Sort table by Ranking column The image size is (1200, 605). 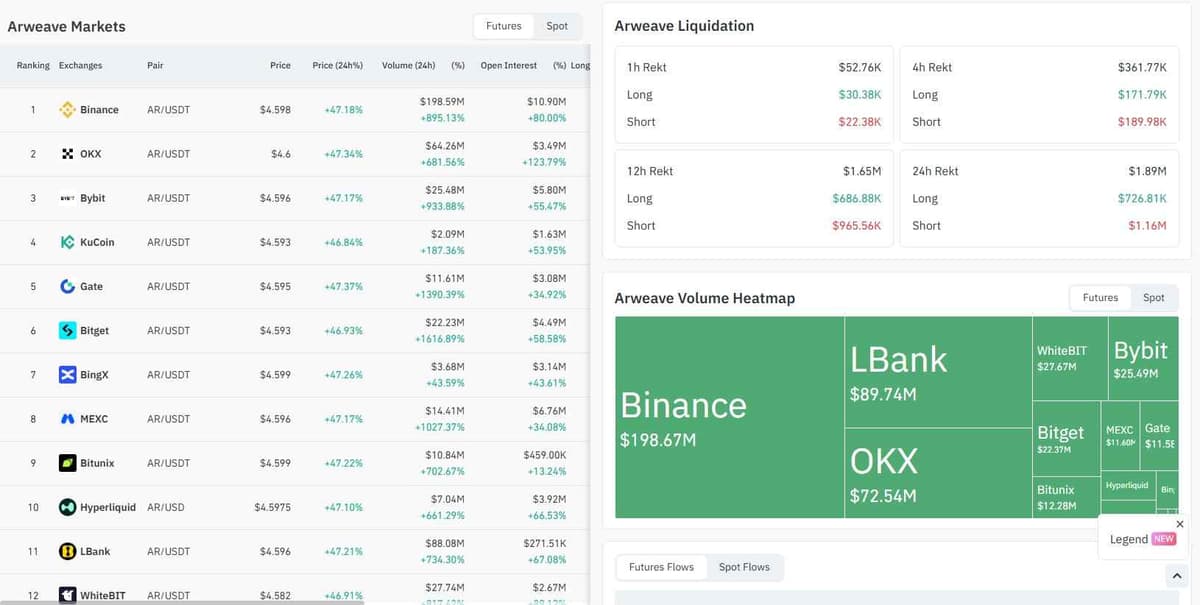pos(33,66)
